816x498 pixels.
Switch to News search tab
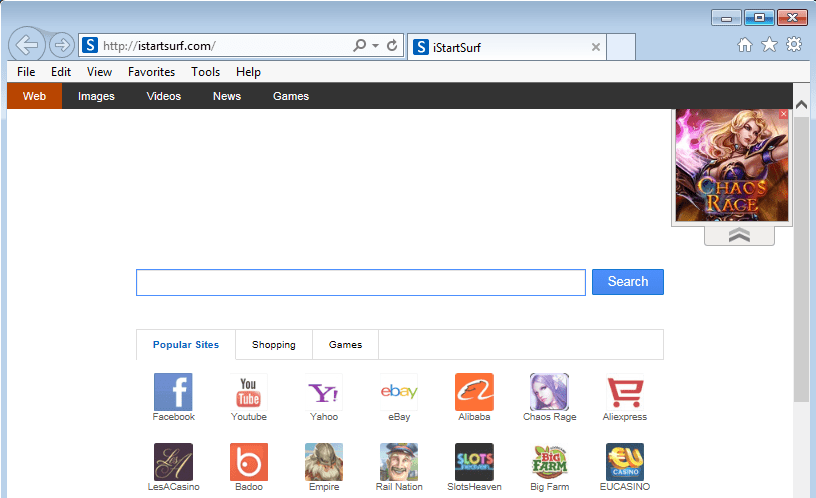click(227, 96)
